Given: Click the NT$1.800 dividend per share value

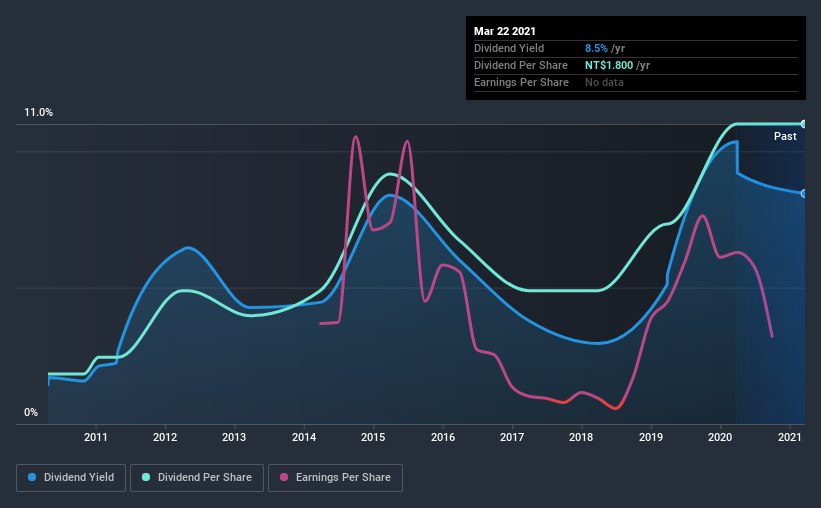Looking at the screenshot, I should [x=609, y=65].
